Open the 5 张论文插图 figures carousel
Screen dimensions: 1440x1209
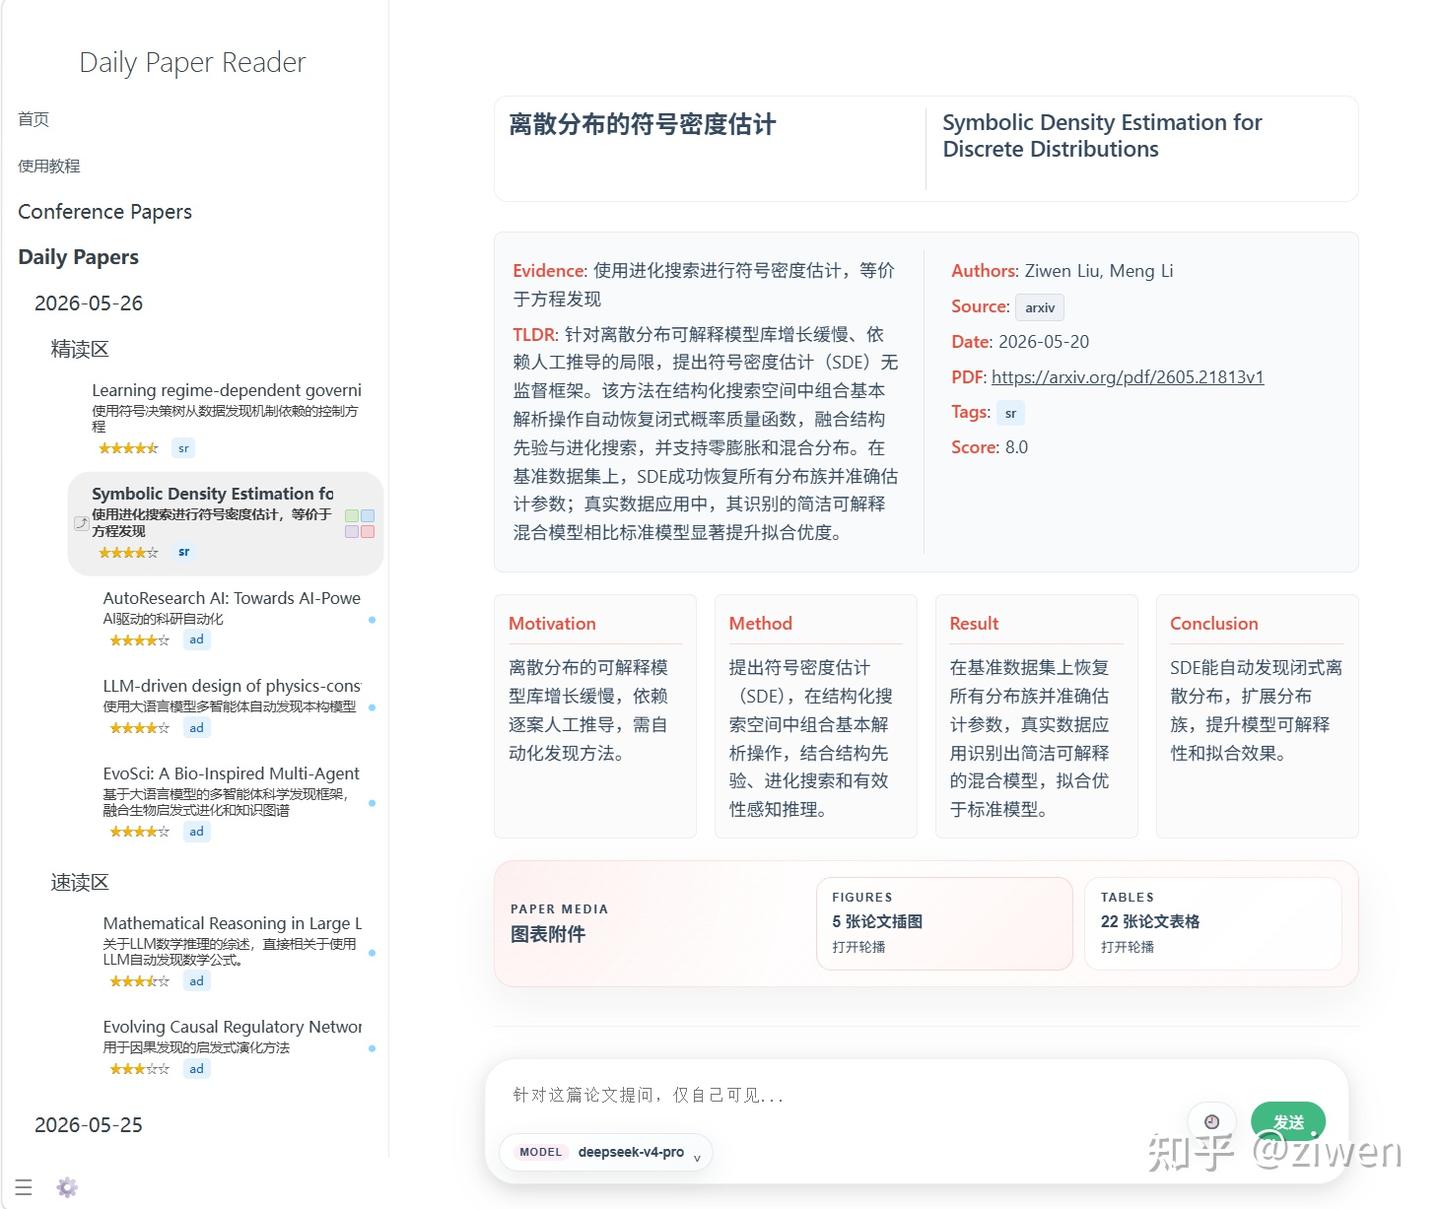(944, 923)
